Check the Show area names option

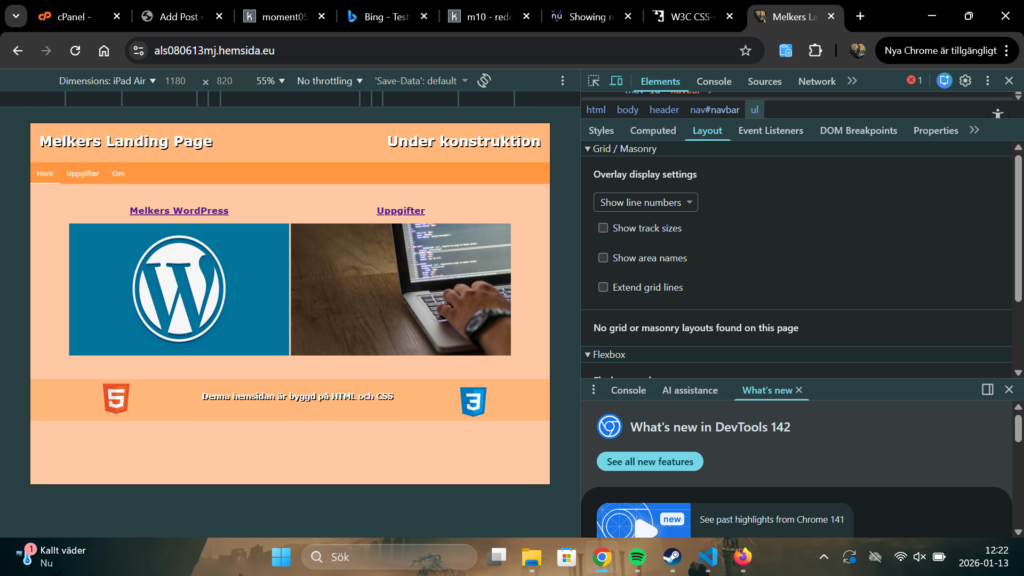[x=603, y=258]
